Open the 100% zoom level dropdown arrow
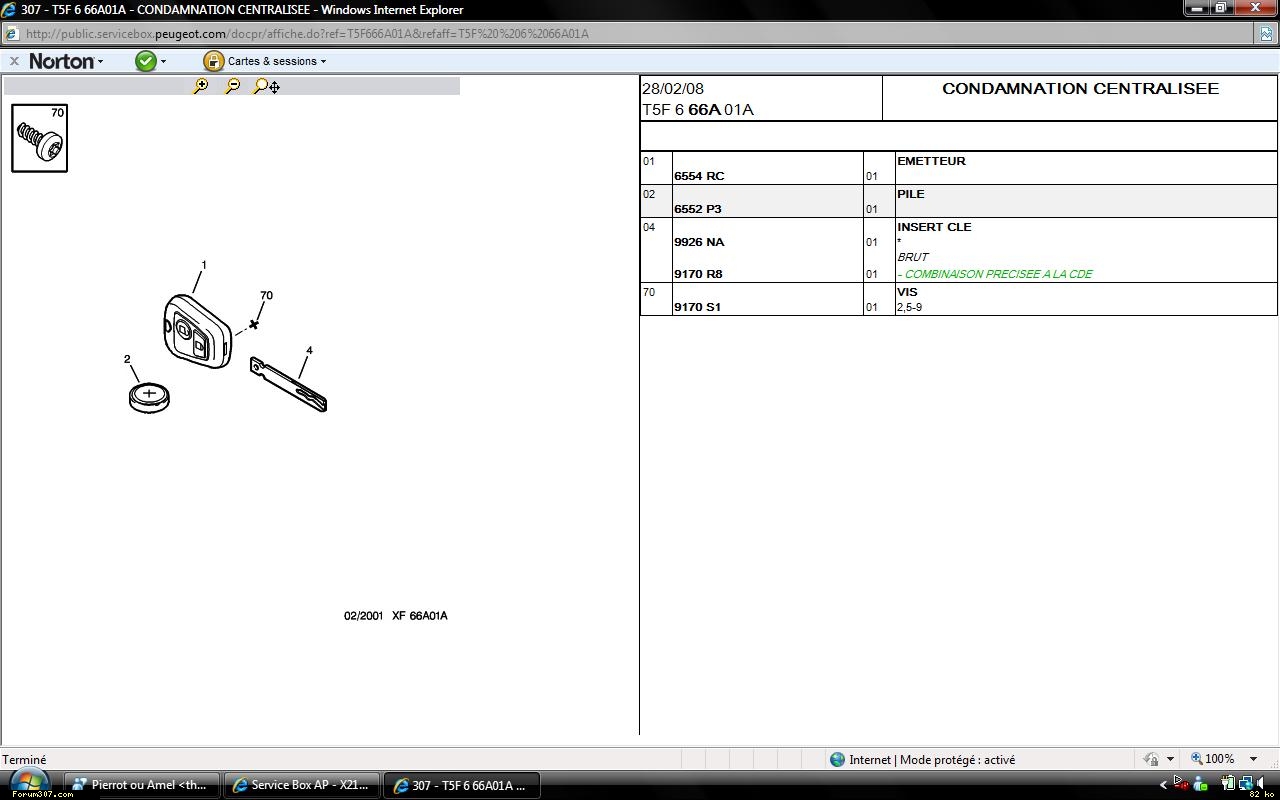This screenshot has height=800, width=1280. click(x=1253, y=759)
